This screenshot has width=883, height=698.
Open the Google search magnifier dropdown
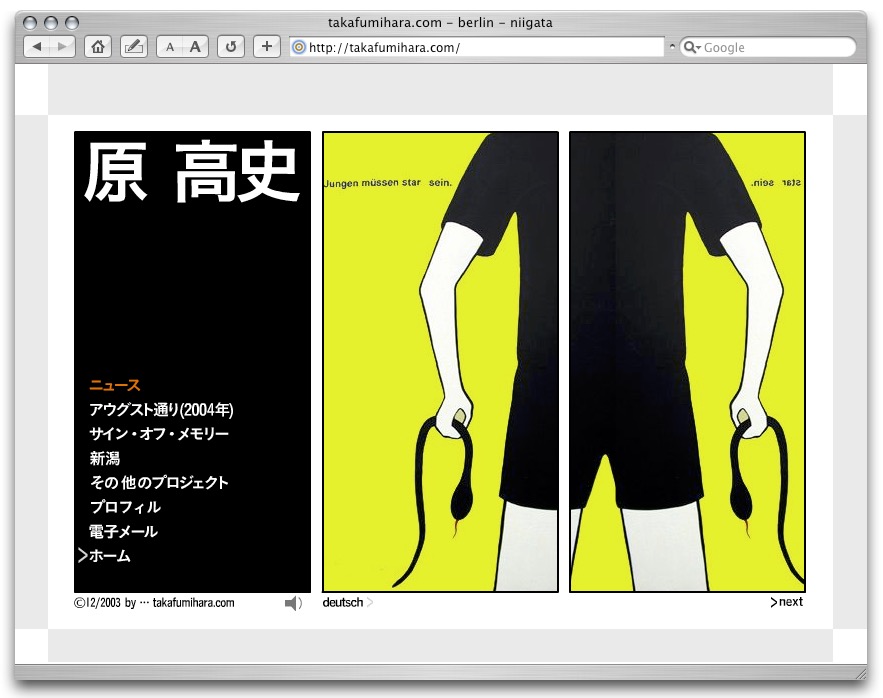[x=691, y=47]
